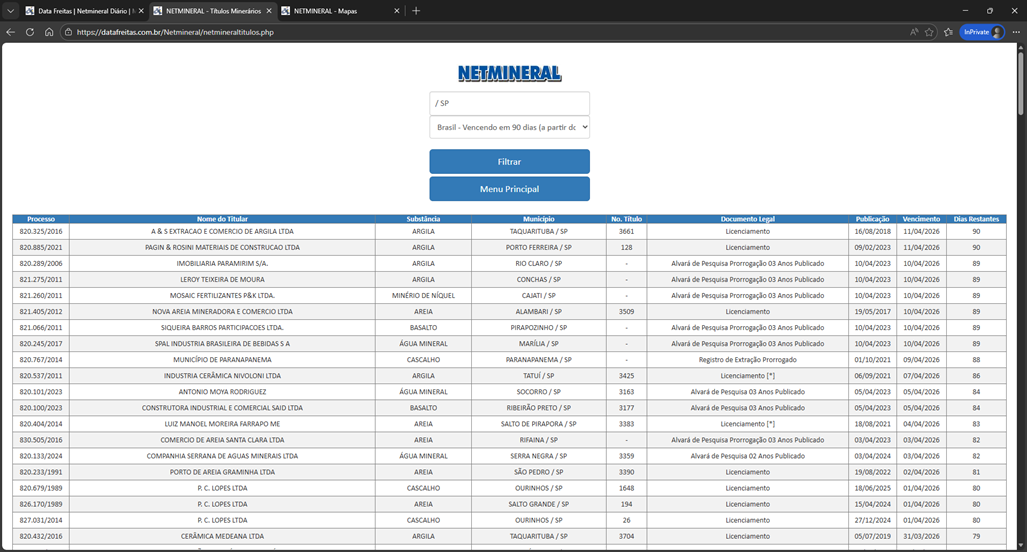This screenshot has width=1027, height=552.
Task: Click INDUSTRIA CERÂMICA NIVOLONI LTDA cell
Action: pos(222,376)
